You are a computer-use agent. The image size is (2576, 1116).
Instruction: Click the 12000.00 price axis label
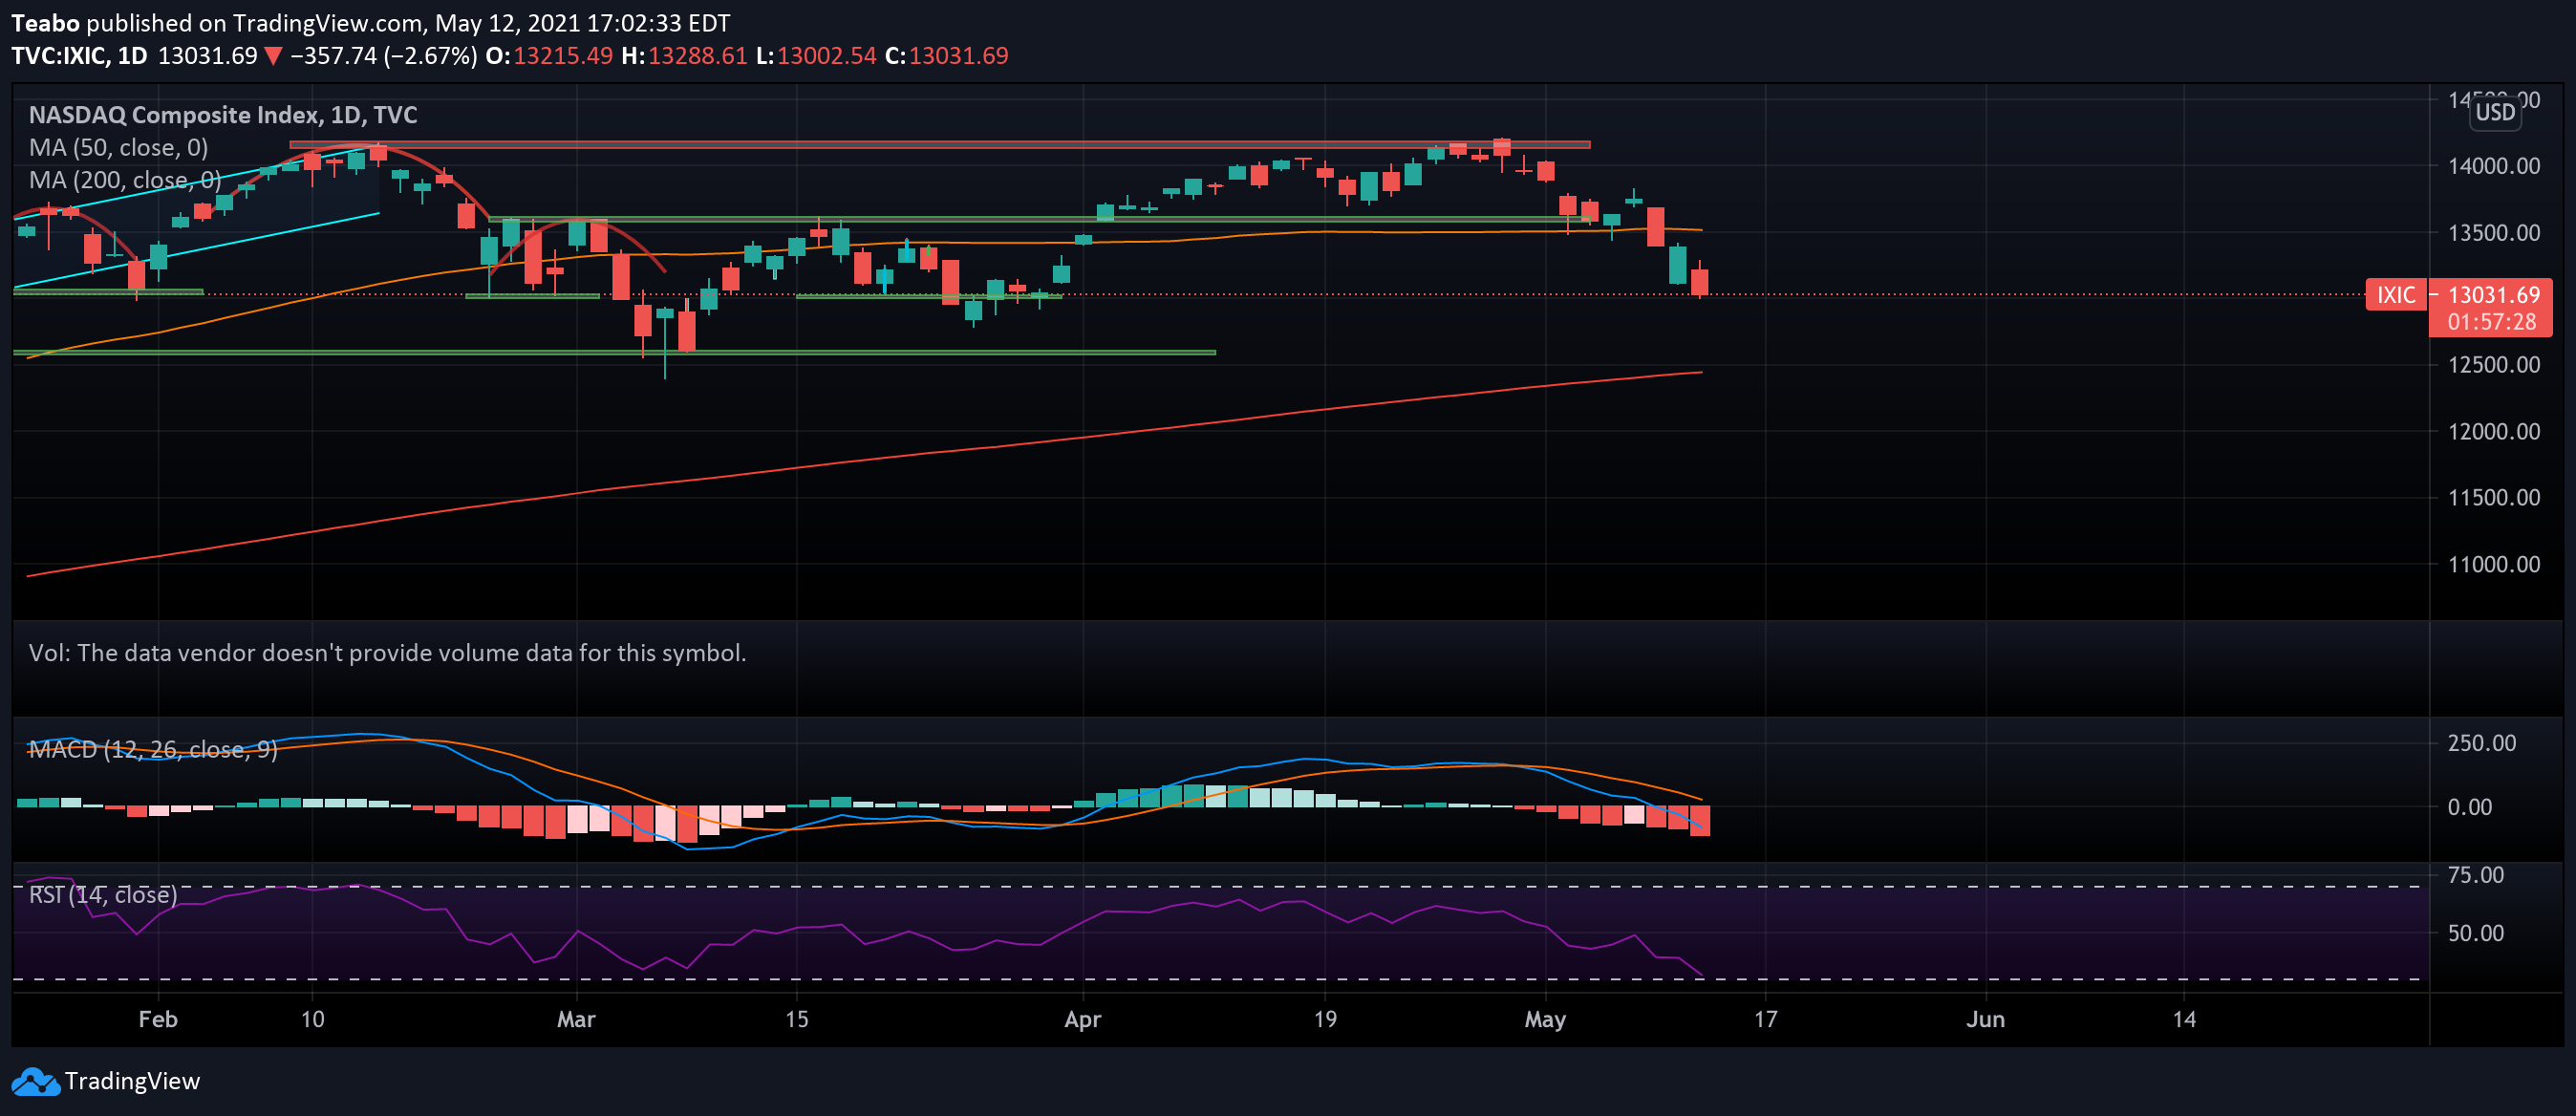(2494, 432)
